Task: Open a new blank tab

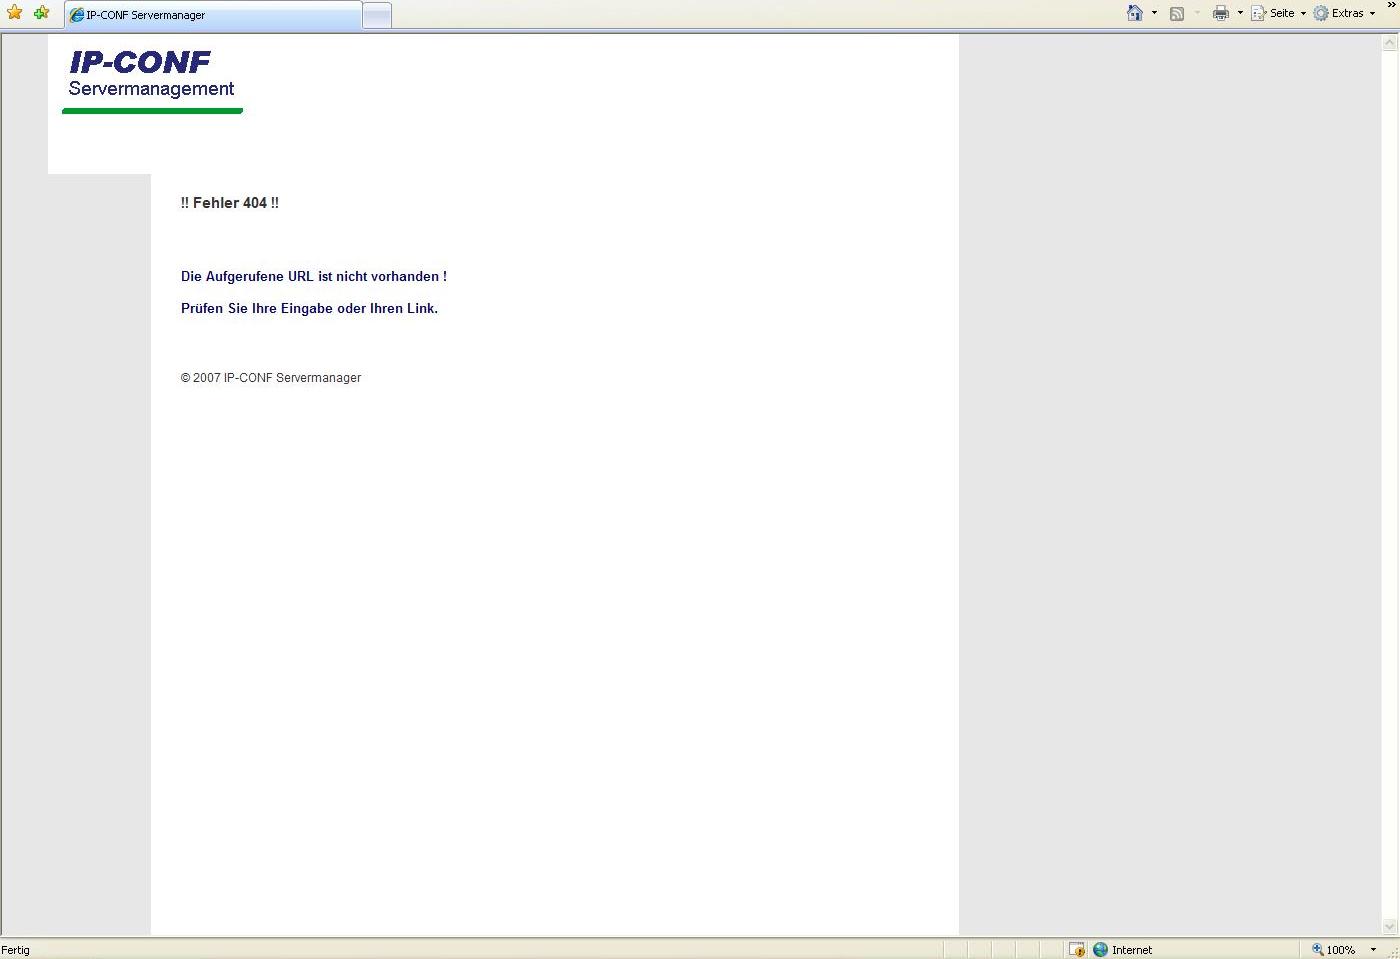Action: point(376,15)
